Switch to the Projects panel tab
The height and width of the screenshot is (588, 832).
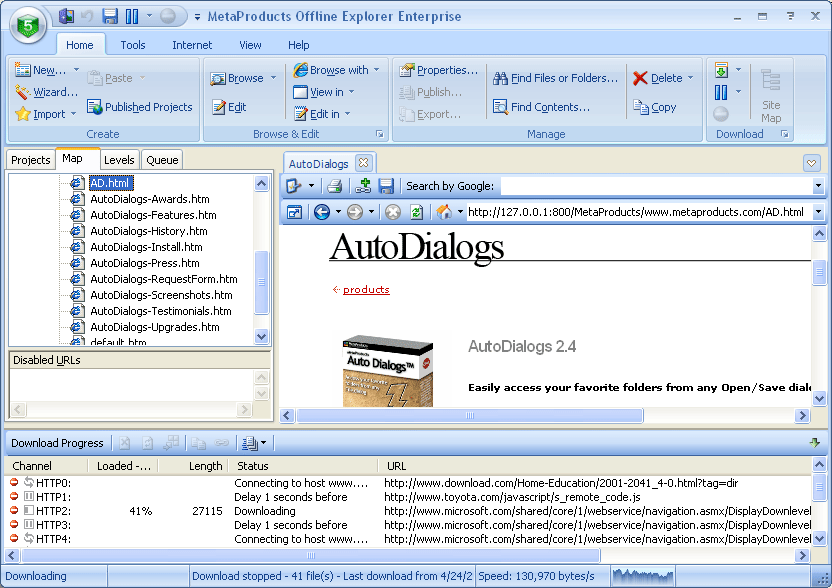click(30, 160)
